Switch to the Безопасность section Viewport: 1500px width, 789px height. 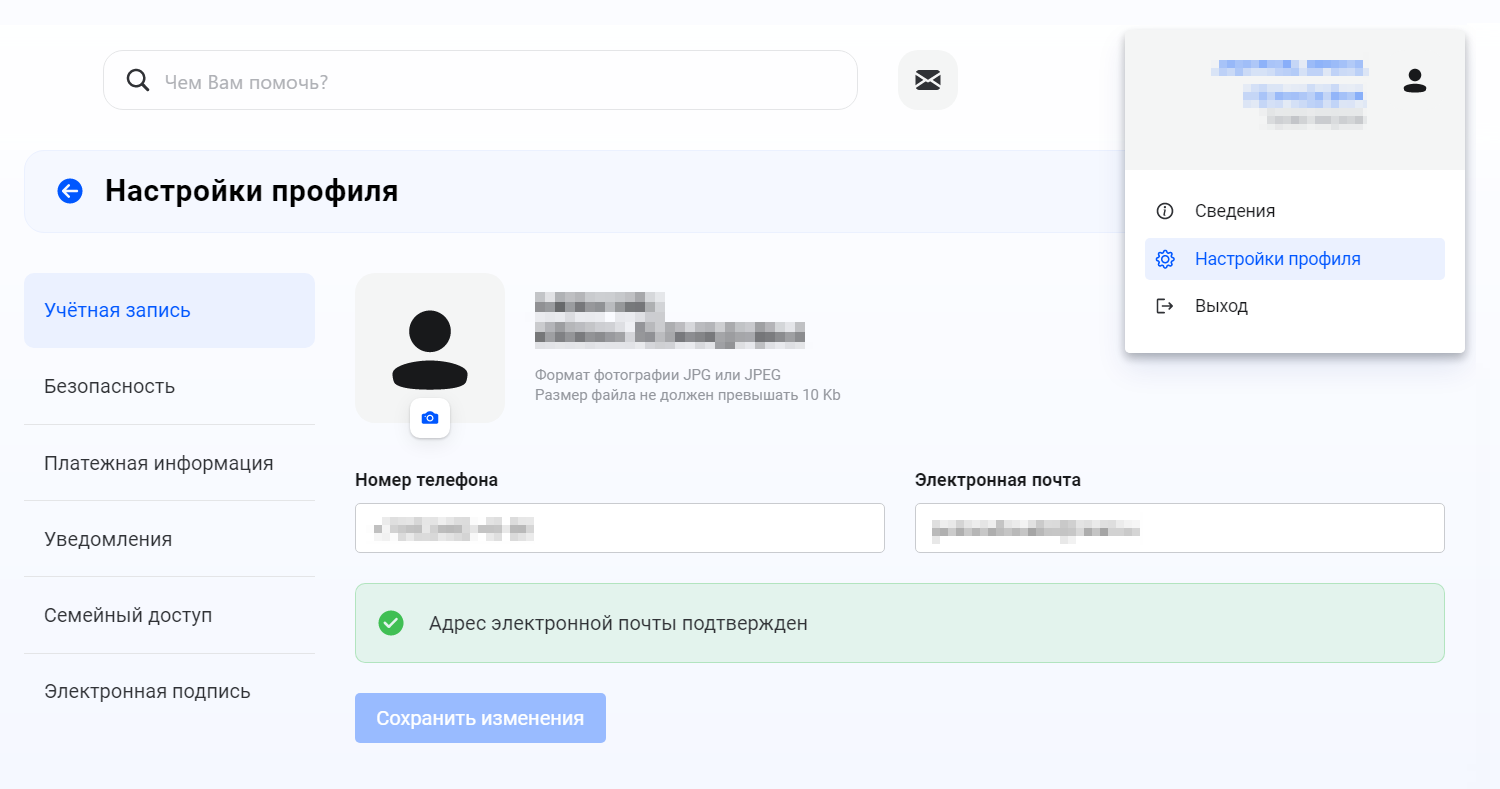169,386
